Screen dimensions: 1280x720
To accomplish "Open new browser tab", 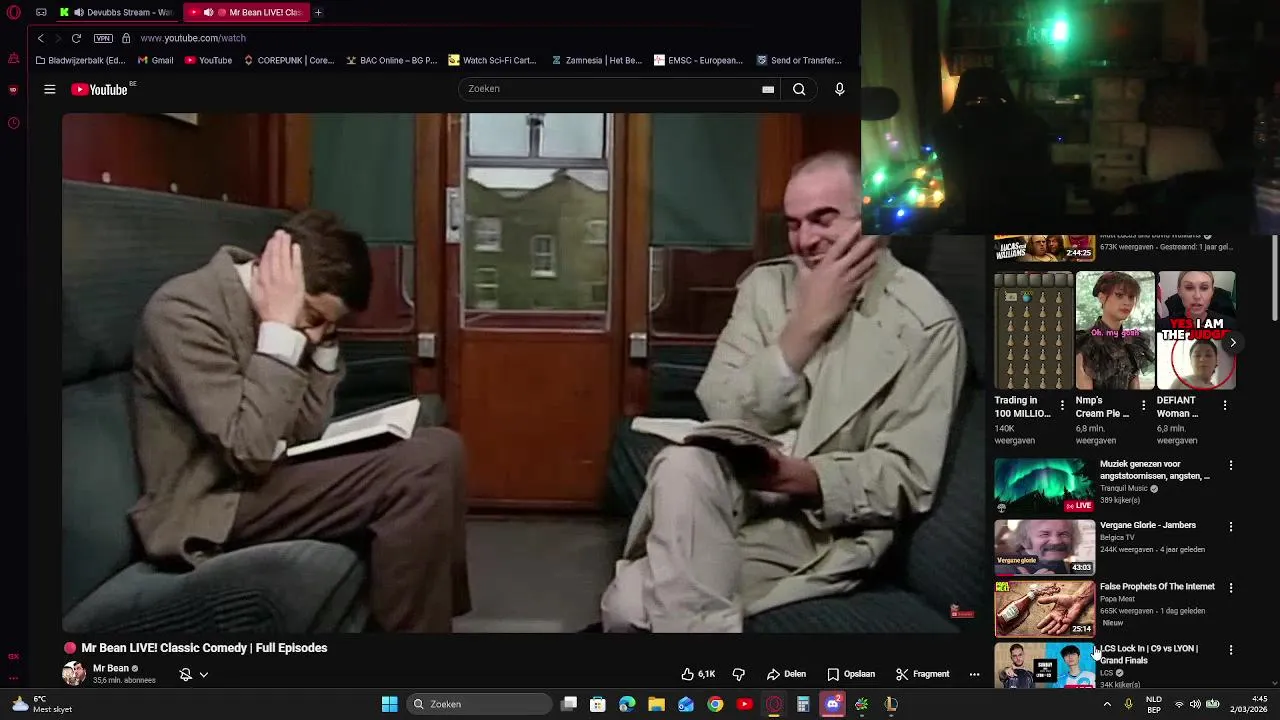I will (318, 12).
